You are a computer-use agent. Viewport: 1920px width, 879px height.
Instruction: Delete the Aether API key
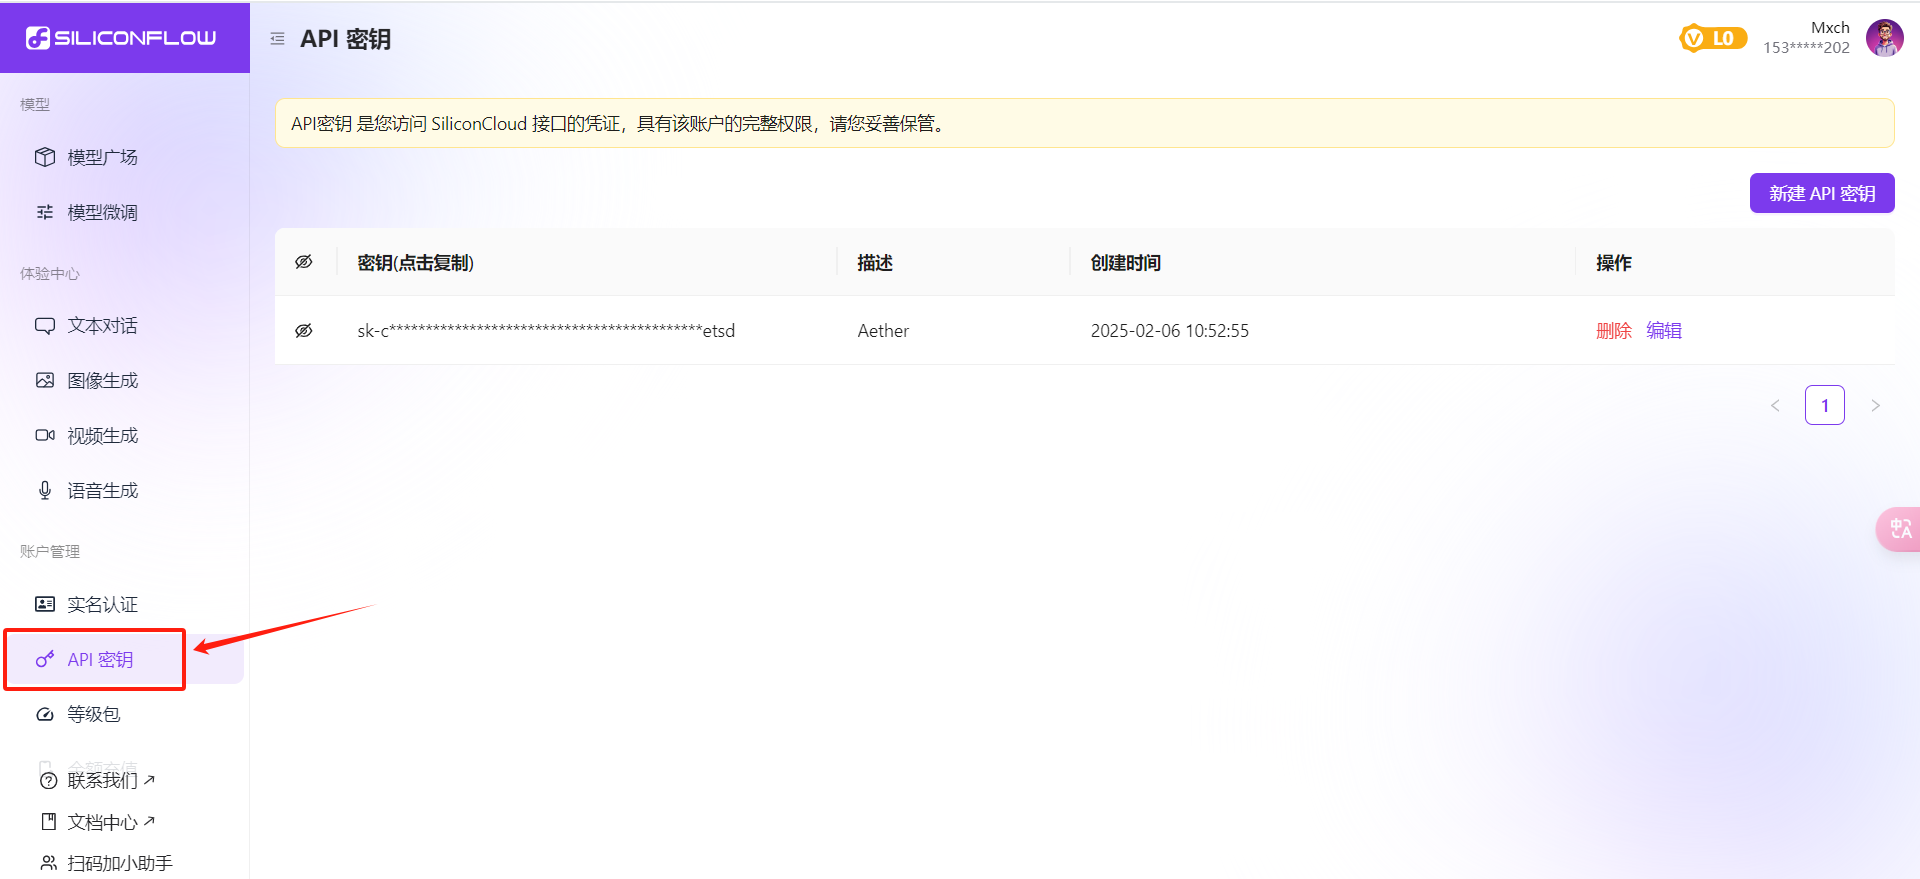click(1613, 331)
